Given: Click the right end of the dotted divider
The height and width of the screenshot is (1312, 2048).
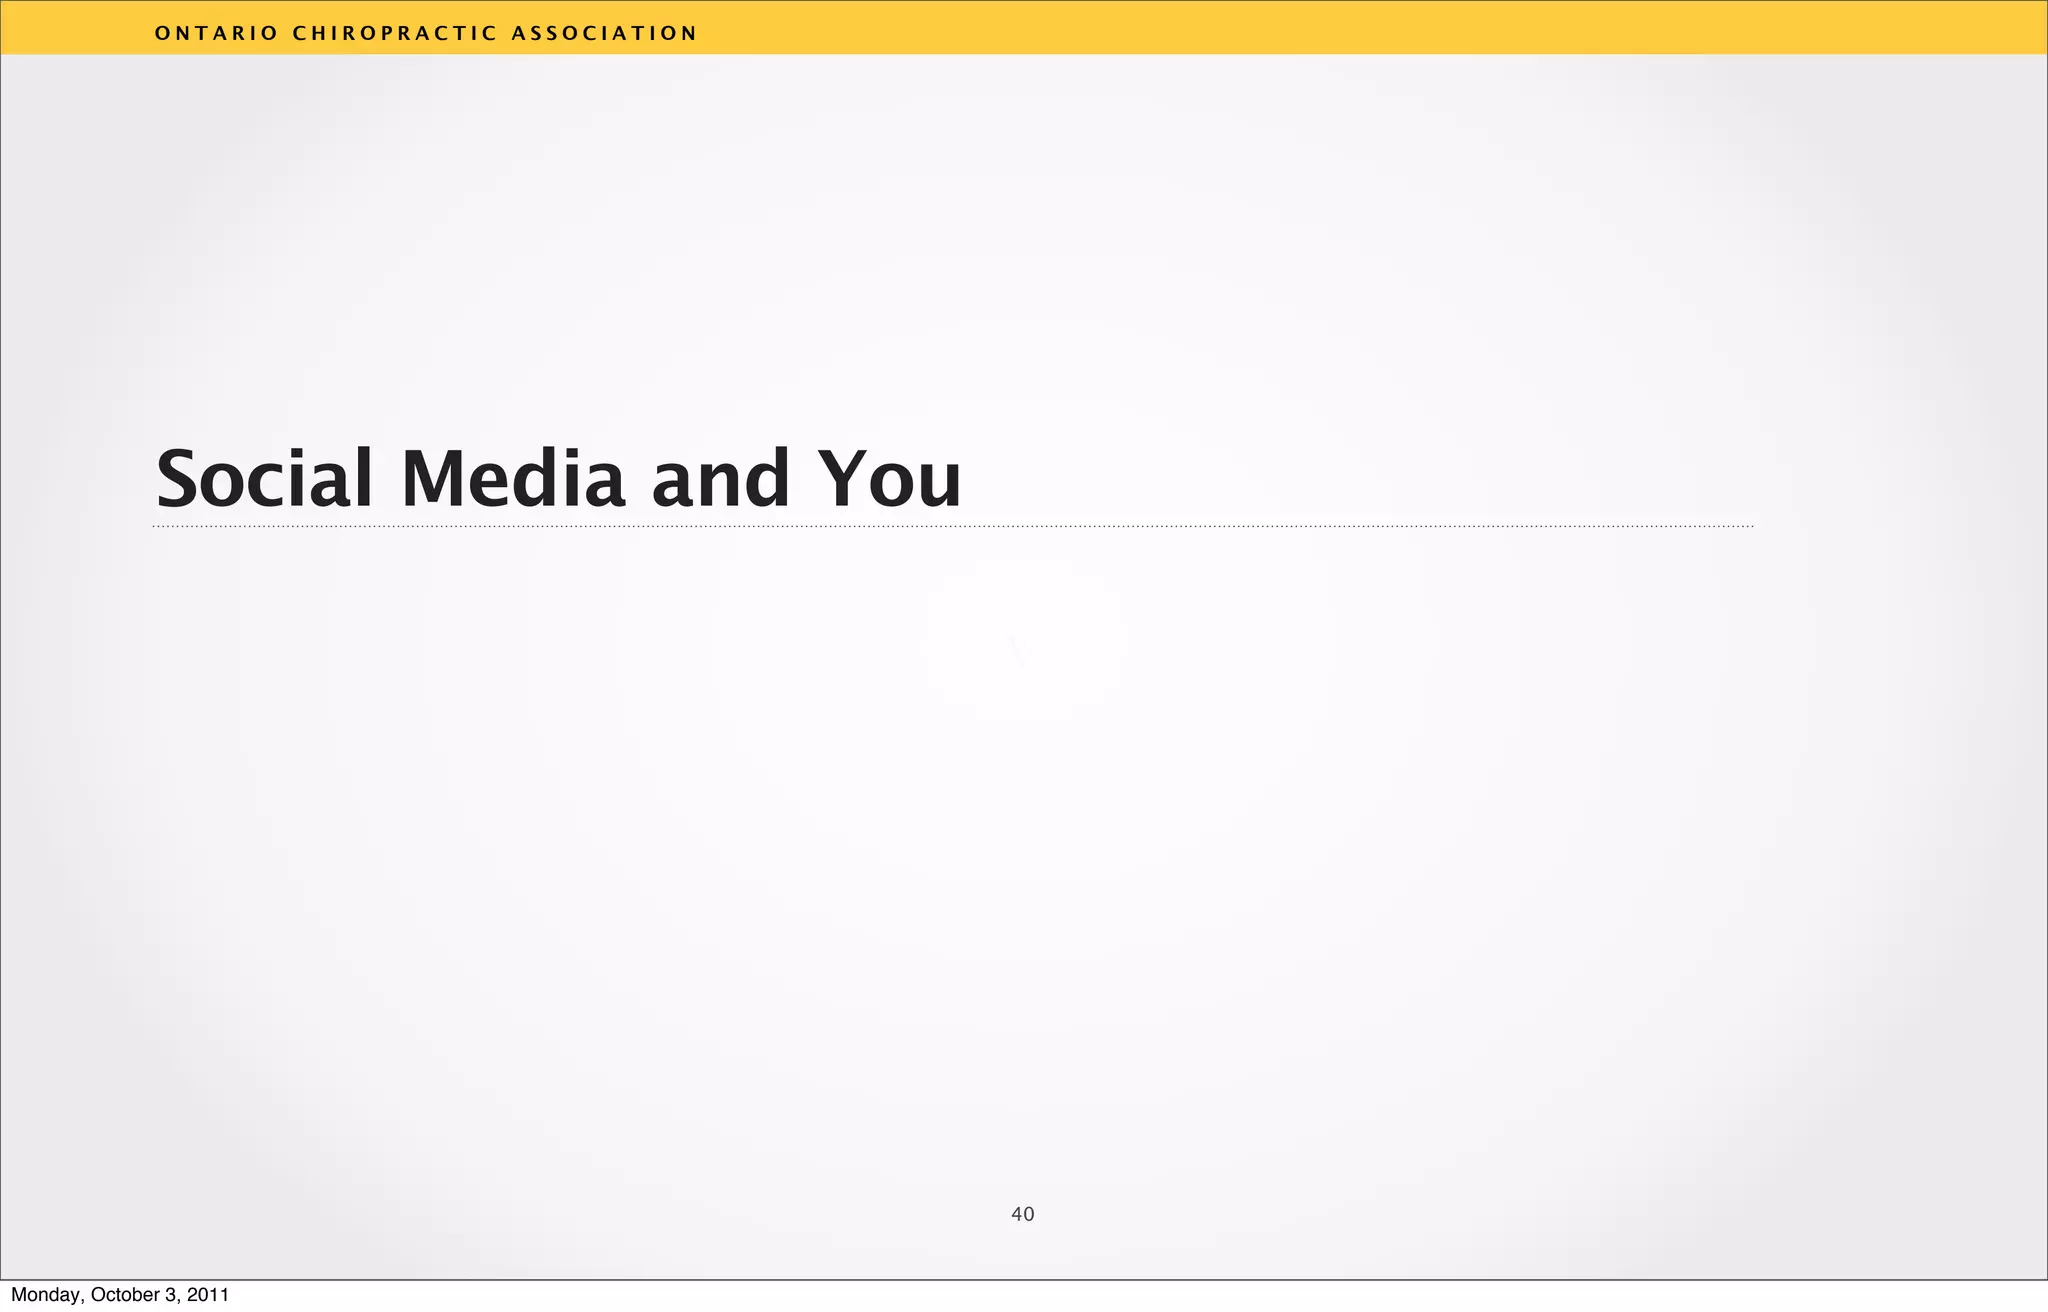Looking at the screenshot, I should [1748, 526].
